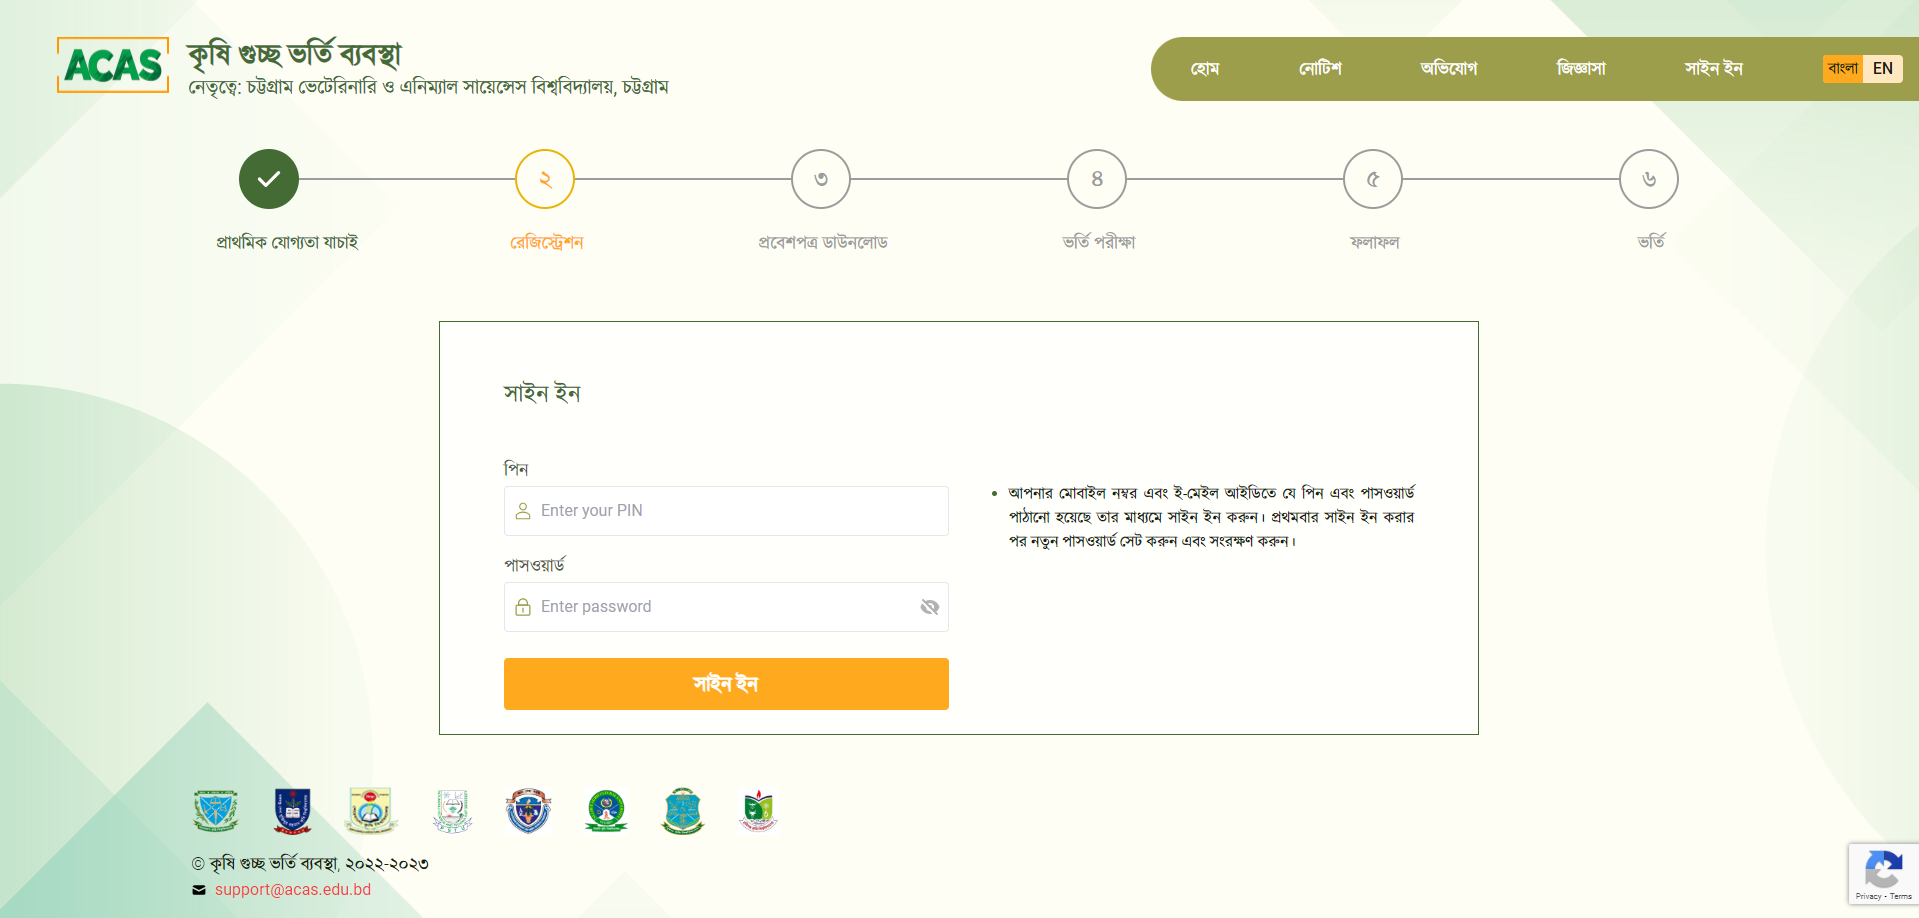The image size is (1919, 918).
Task: Click the completed step one checkmark circle
Action: [x=269, y=179]
